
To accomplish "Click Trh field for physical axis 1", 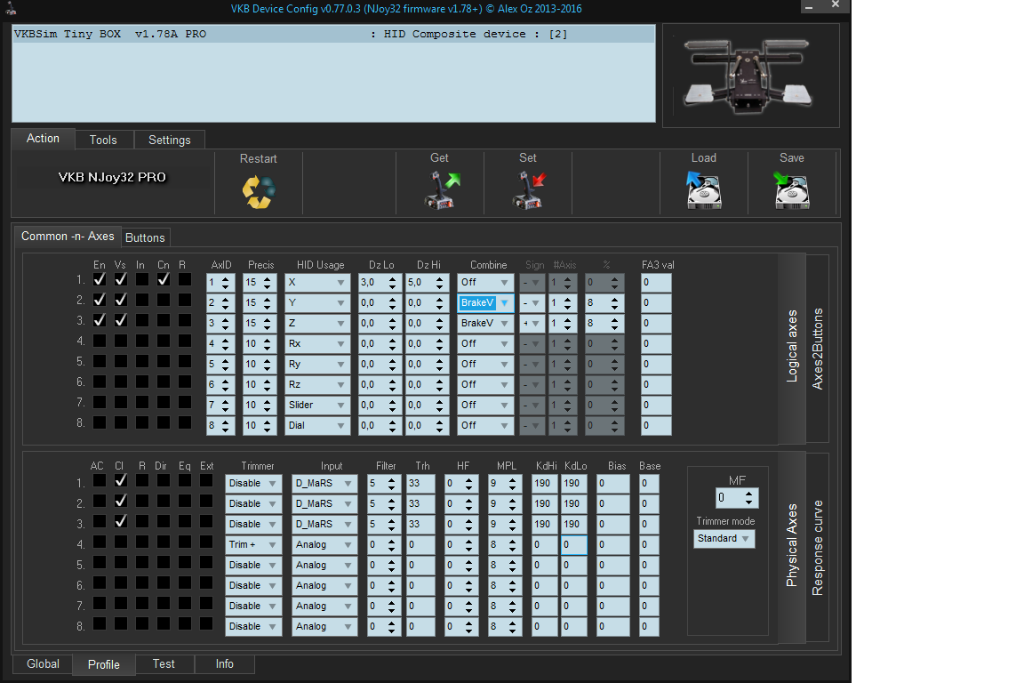I will tap(420, 483).
